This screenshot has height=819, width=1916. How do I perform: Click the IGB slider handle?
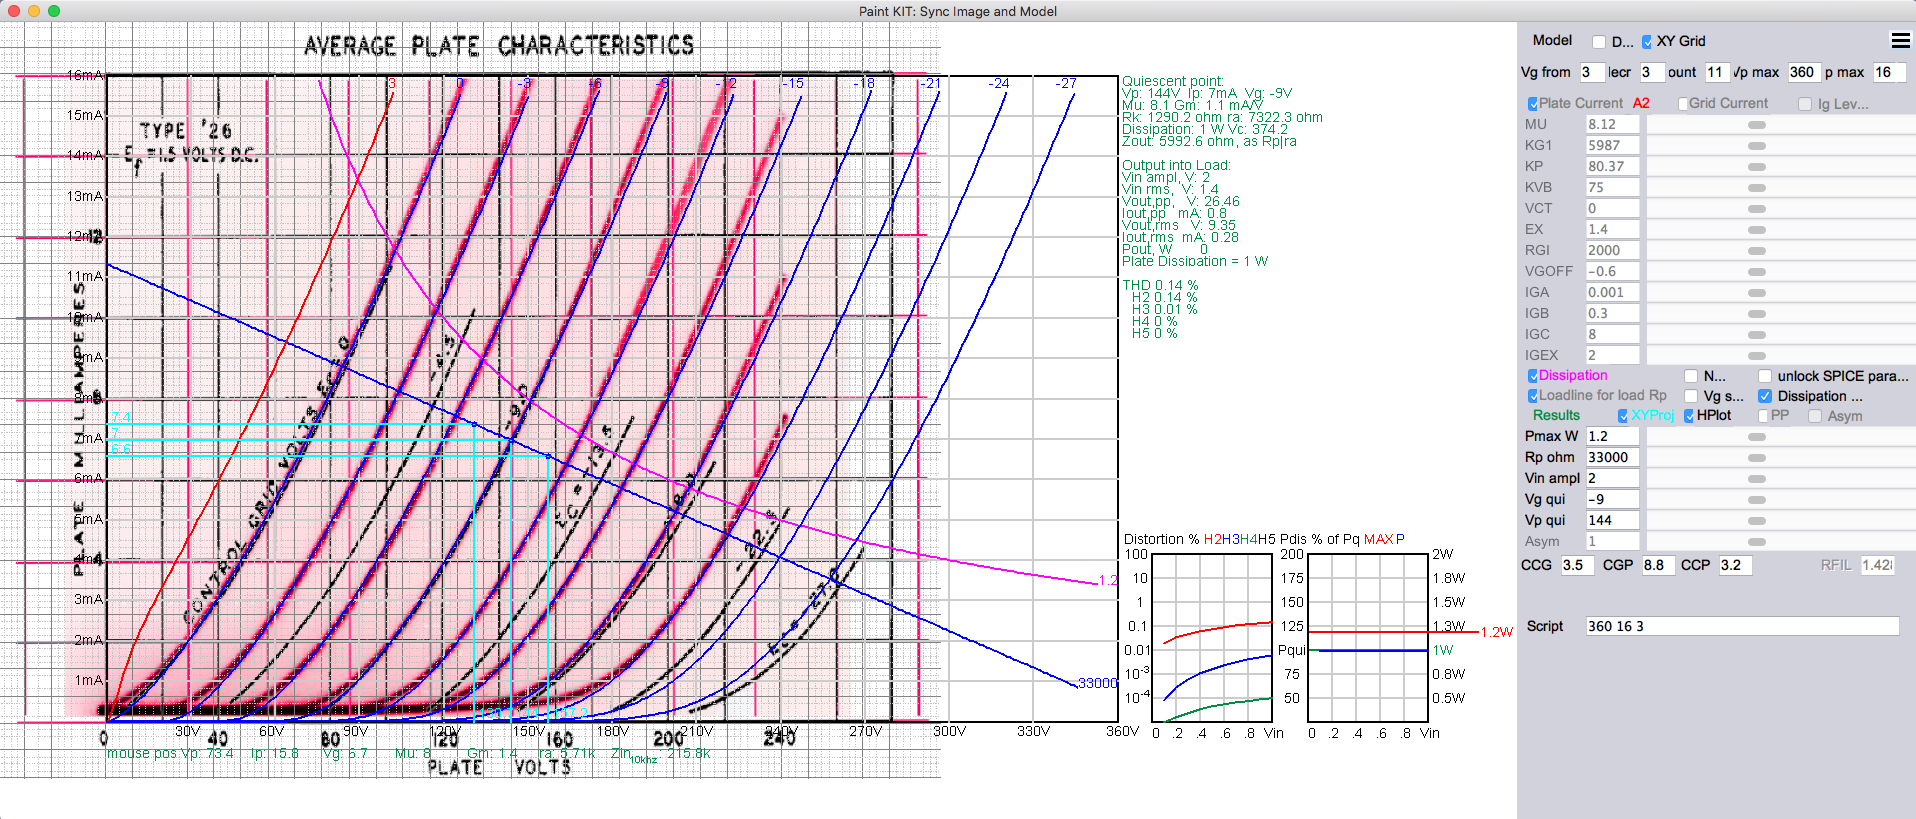coord(1756,314)
